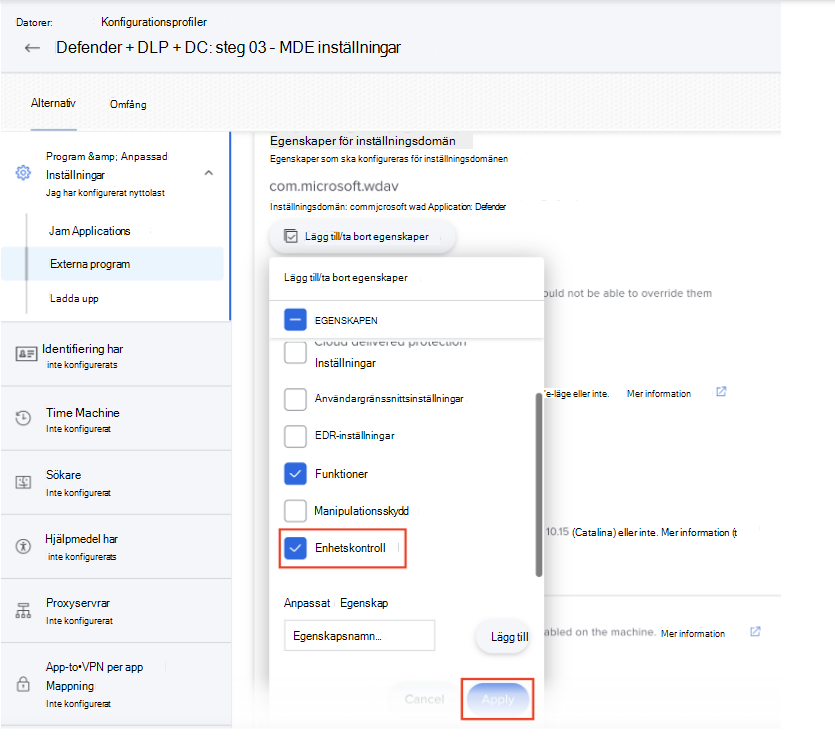Image resolution: width=835 pixels, height=746 pixels.
Task: Open Identifiering payload section
Action: 116,355
